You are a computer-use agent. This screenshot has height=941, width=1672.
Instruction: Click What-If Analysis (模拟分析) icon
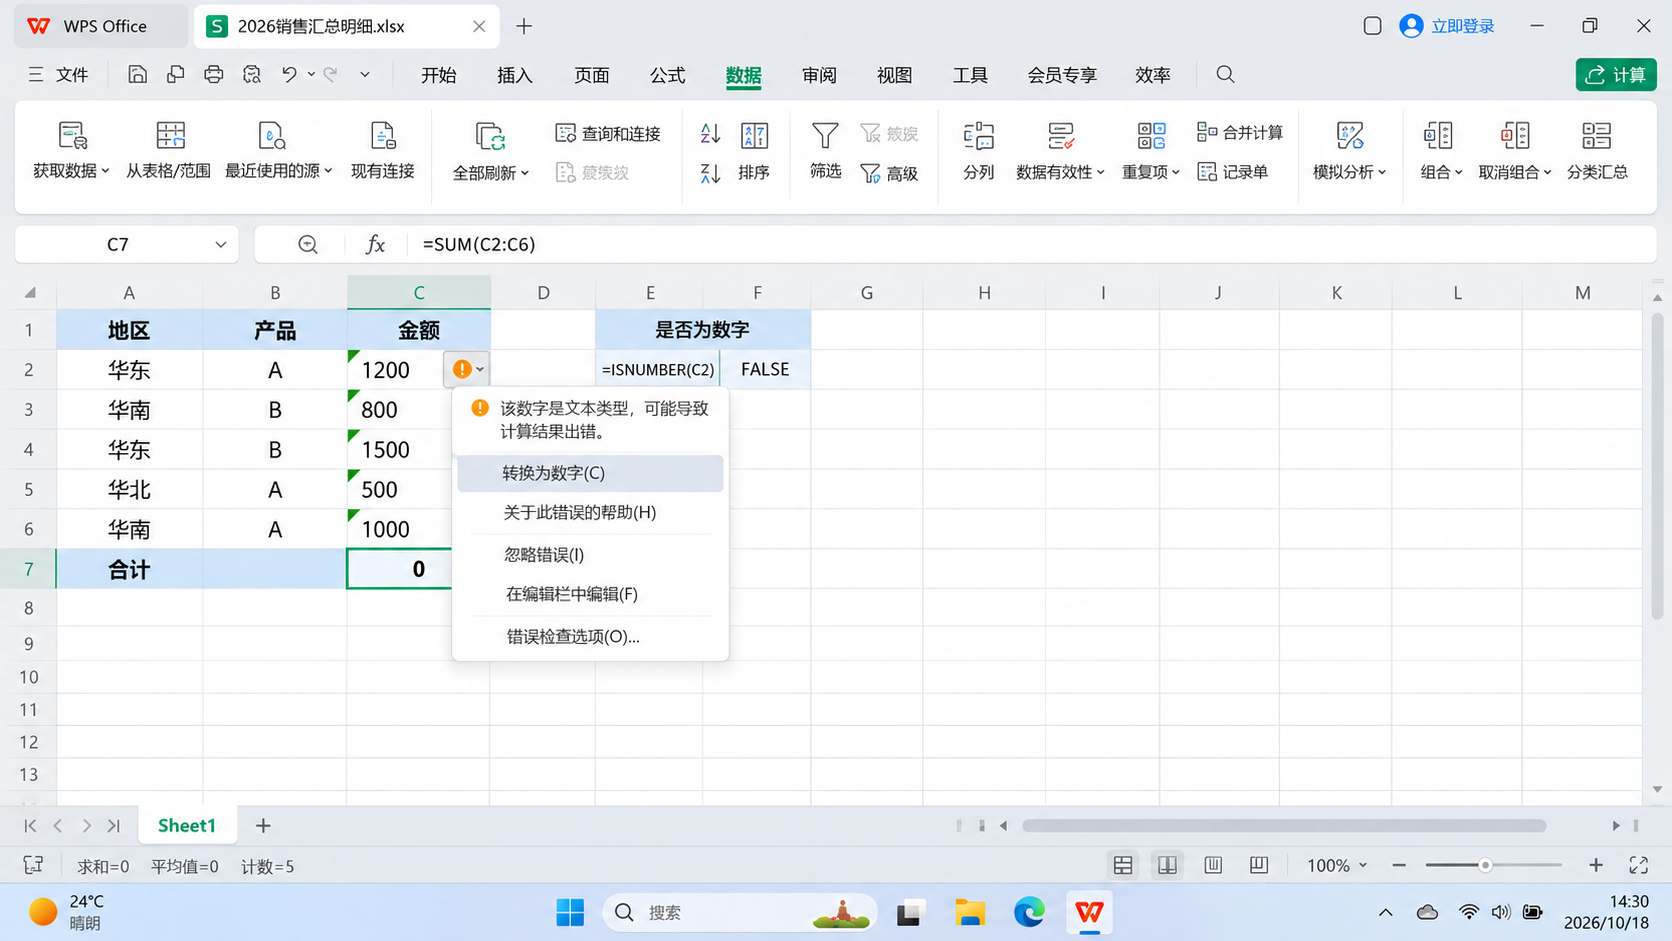pyautogui.click(x=1349, y=136)
